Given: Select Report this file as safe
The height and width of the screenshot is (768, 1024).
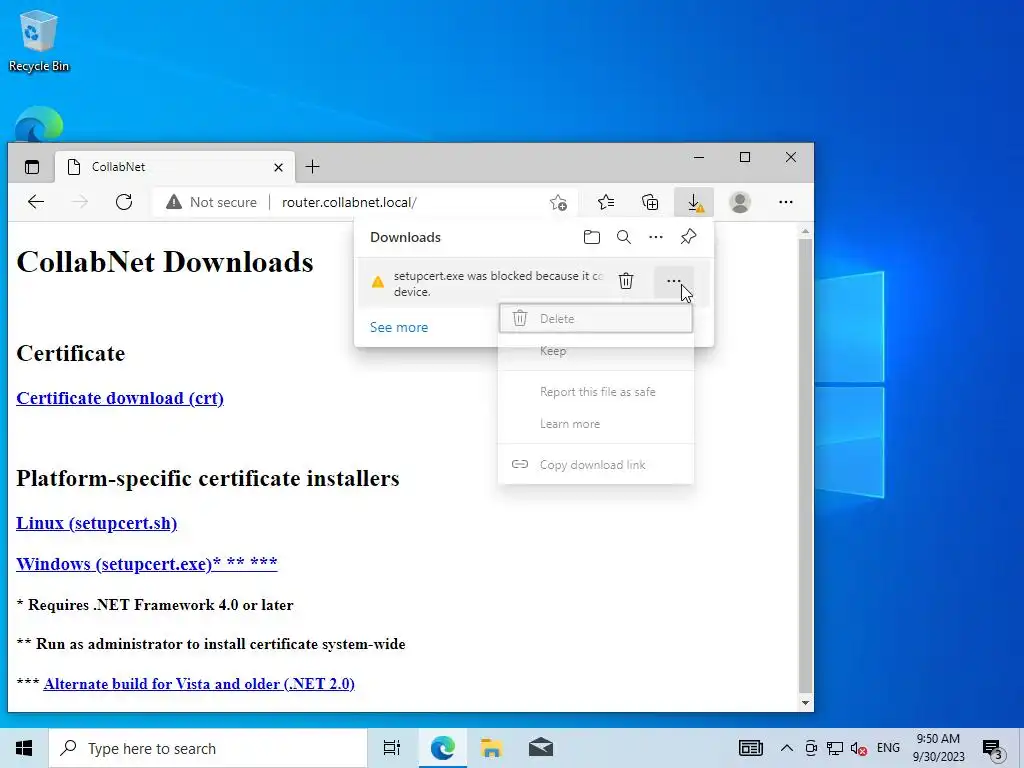Looking at the screenshot, I should (596, 392).
